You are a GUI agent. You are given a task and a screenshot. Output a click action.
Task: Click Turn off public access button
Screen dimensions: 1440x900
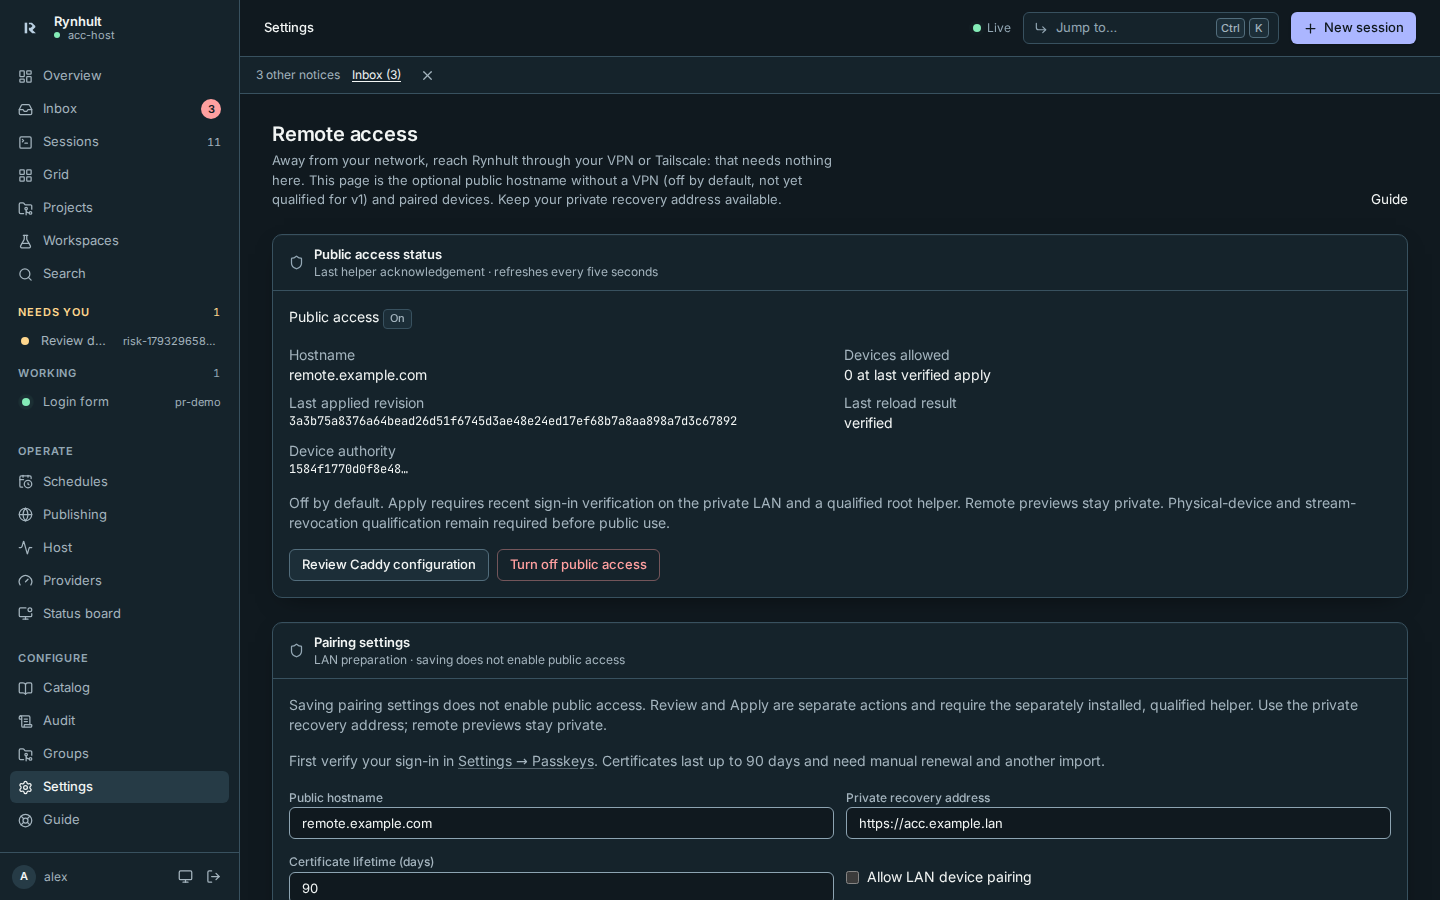coord(578,565)
